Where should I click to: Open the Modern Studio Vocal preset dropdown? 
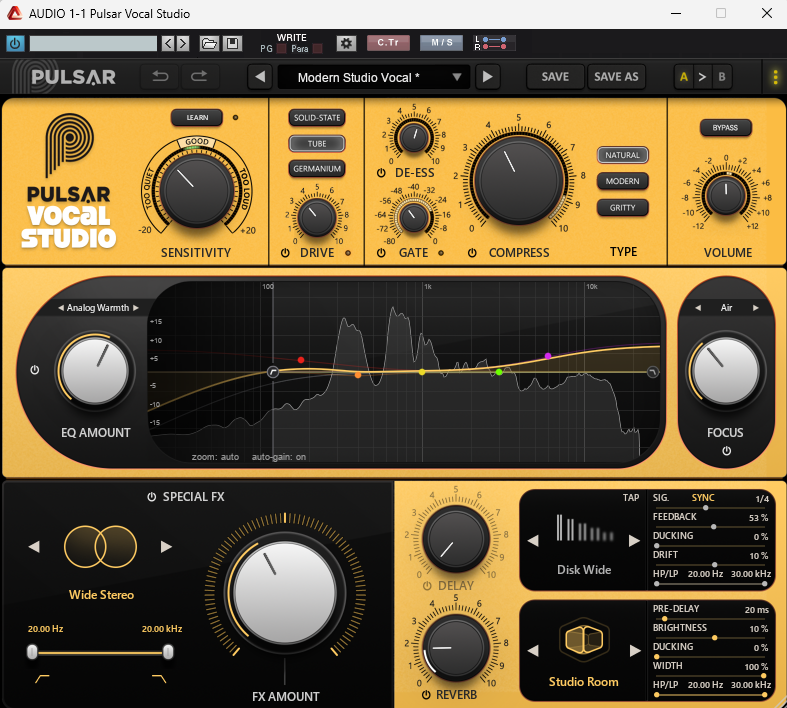374,77
